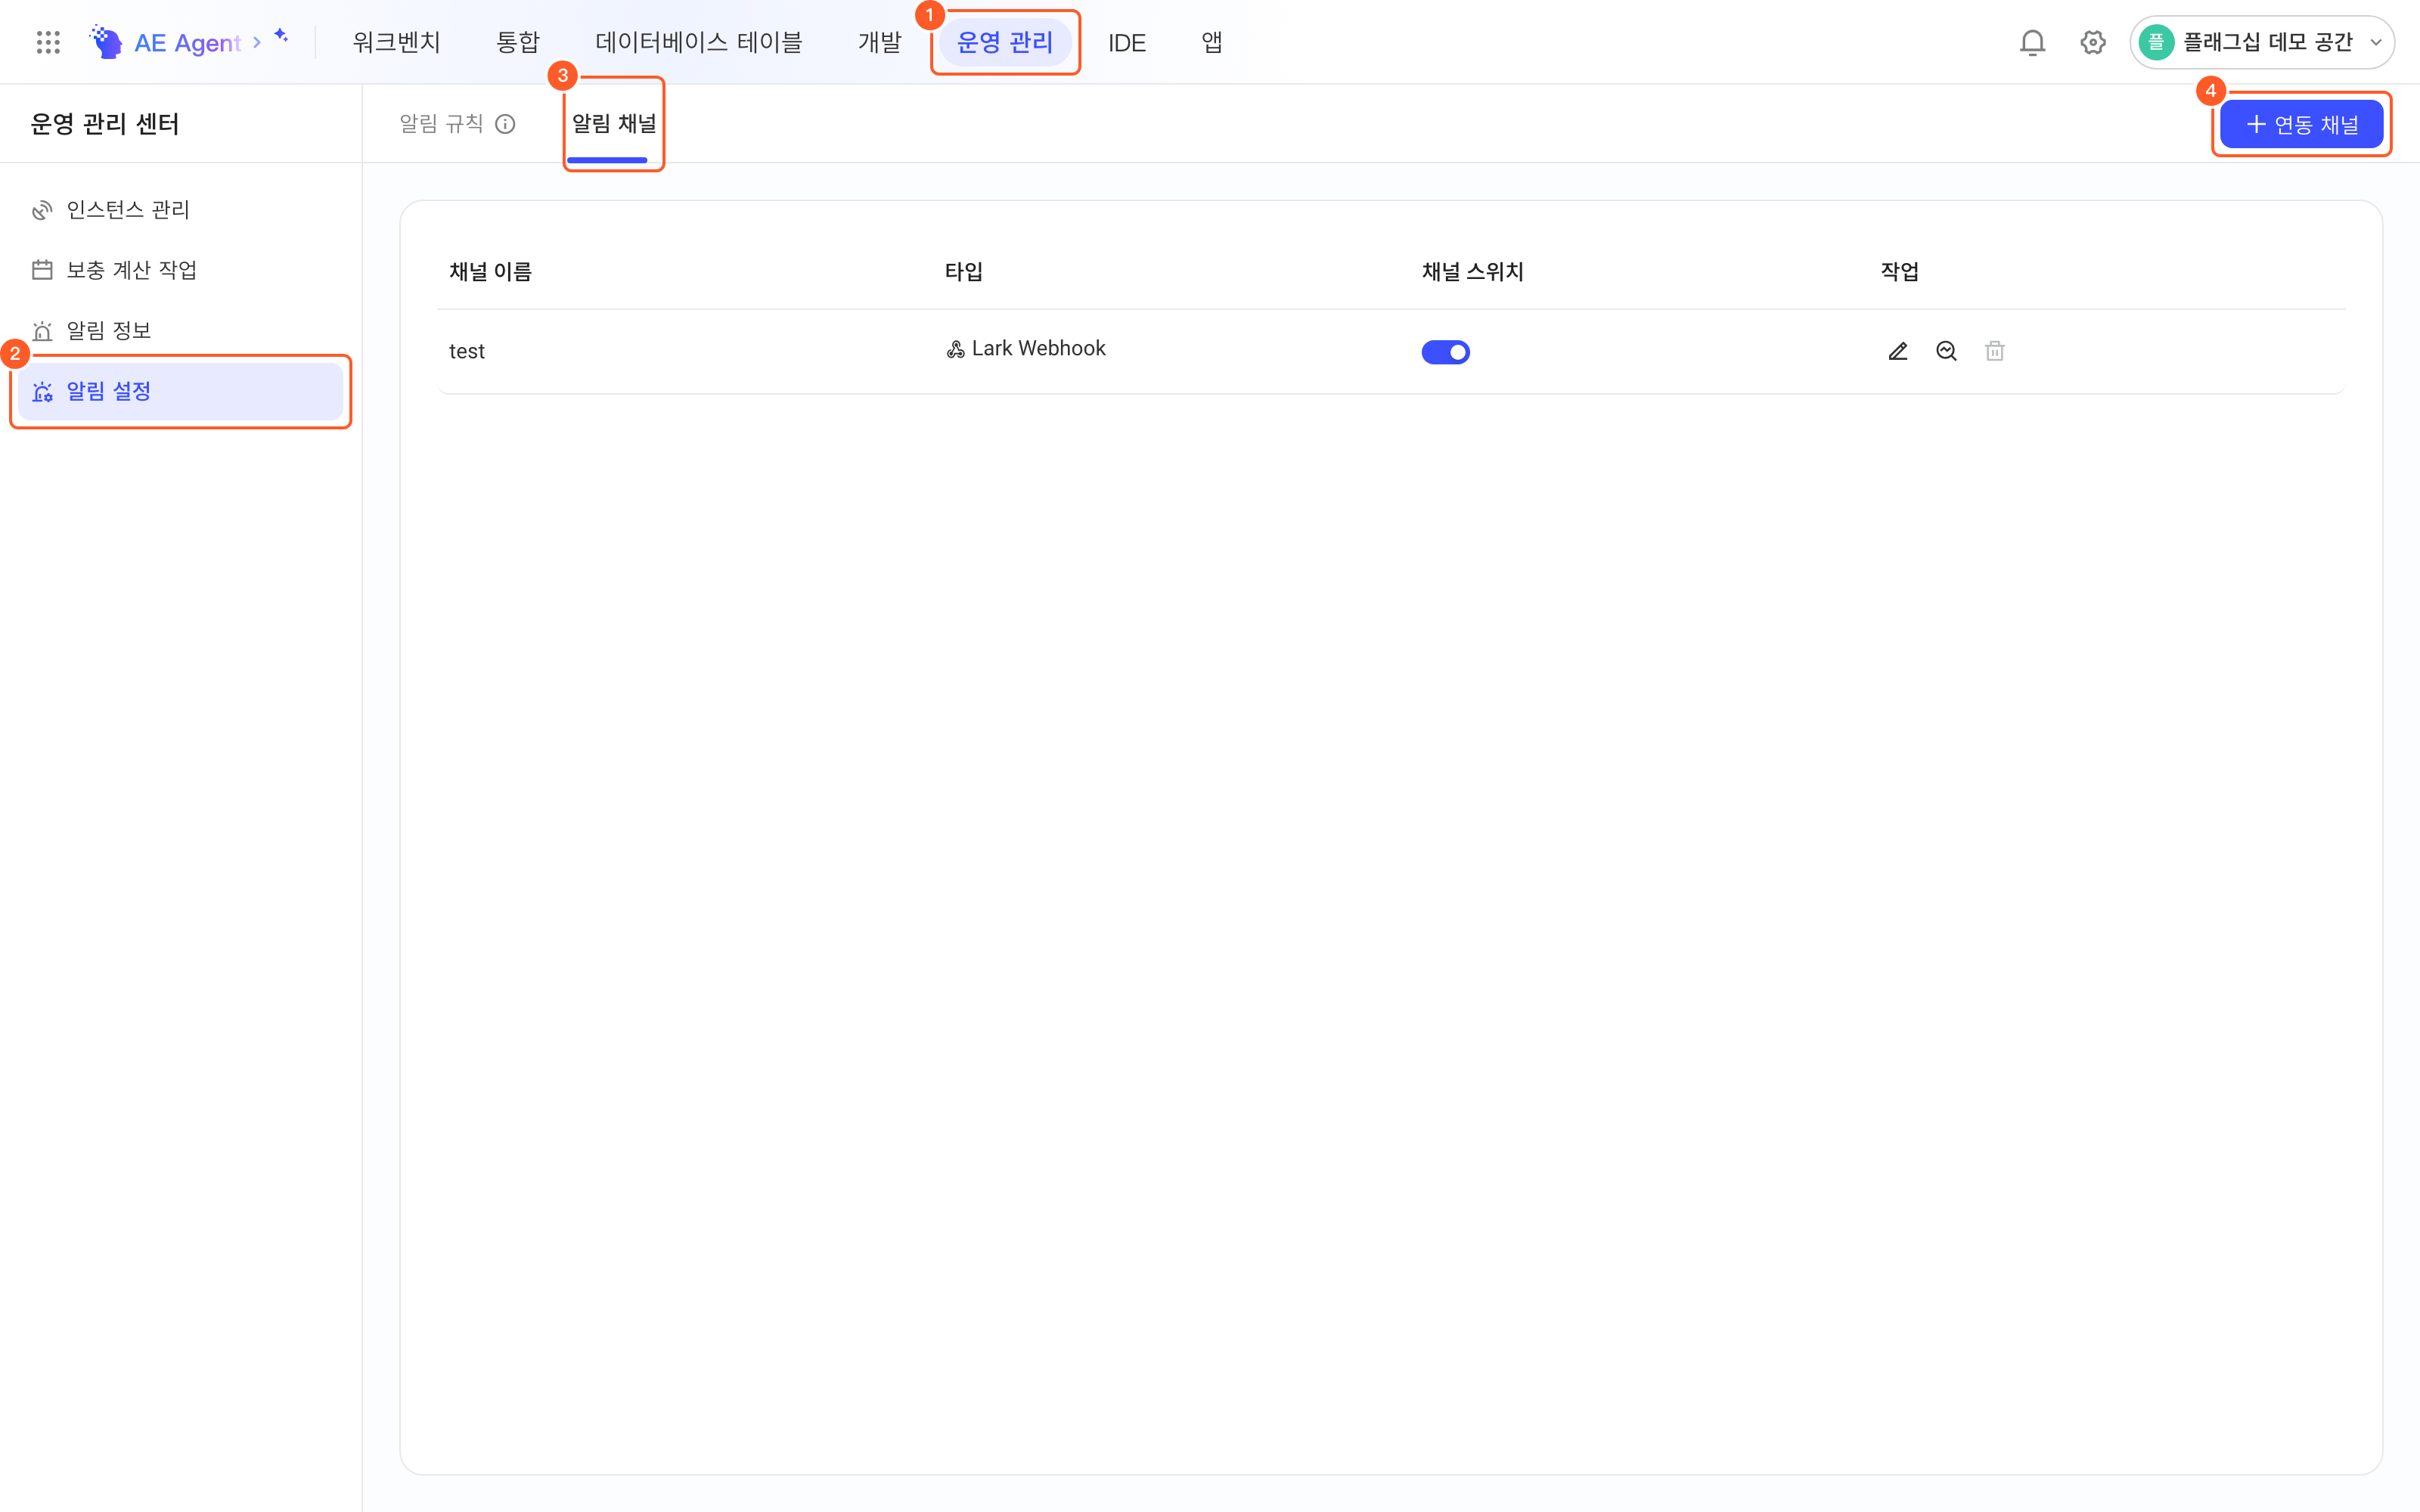Click the sparkle icon beside AE Agent
Screen dimensions: 2420x1512
coord(281,36)
